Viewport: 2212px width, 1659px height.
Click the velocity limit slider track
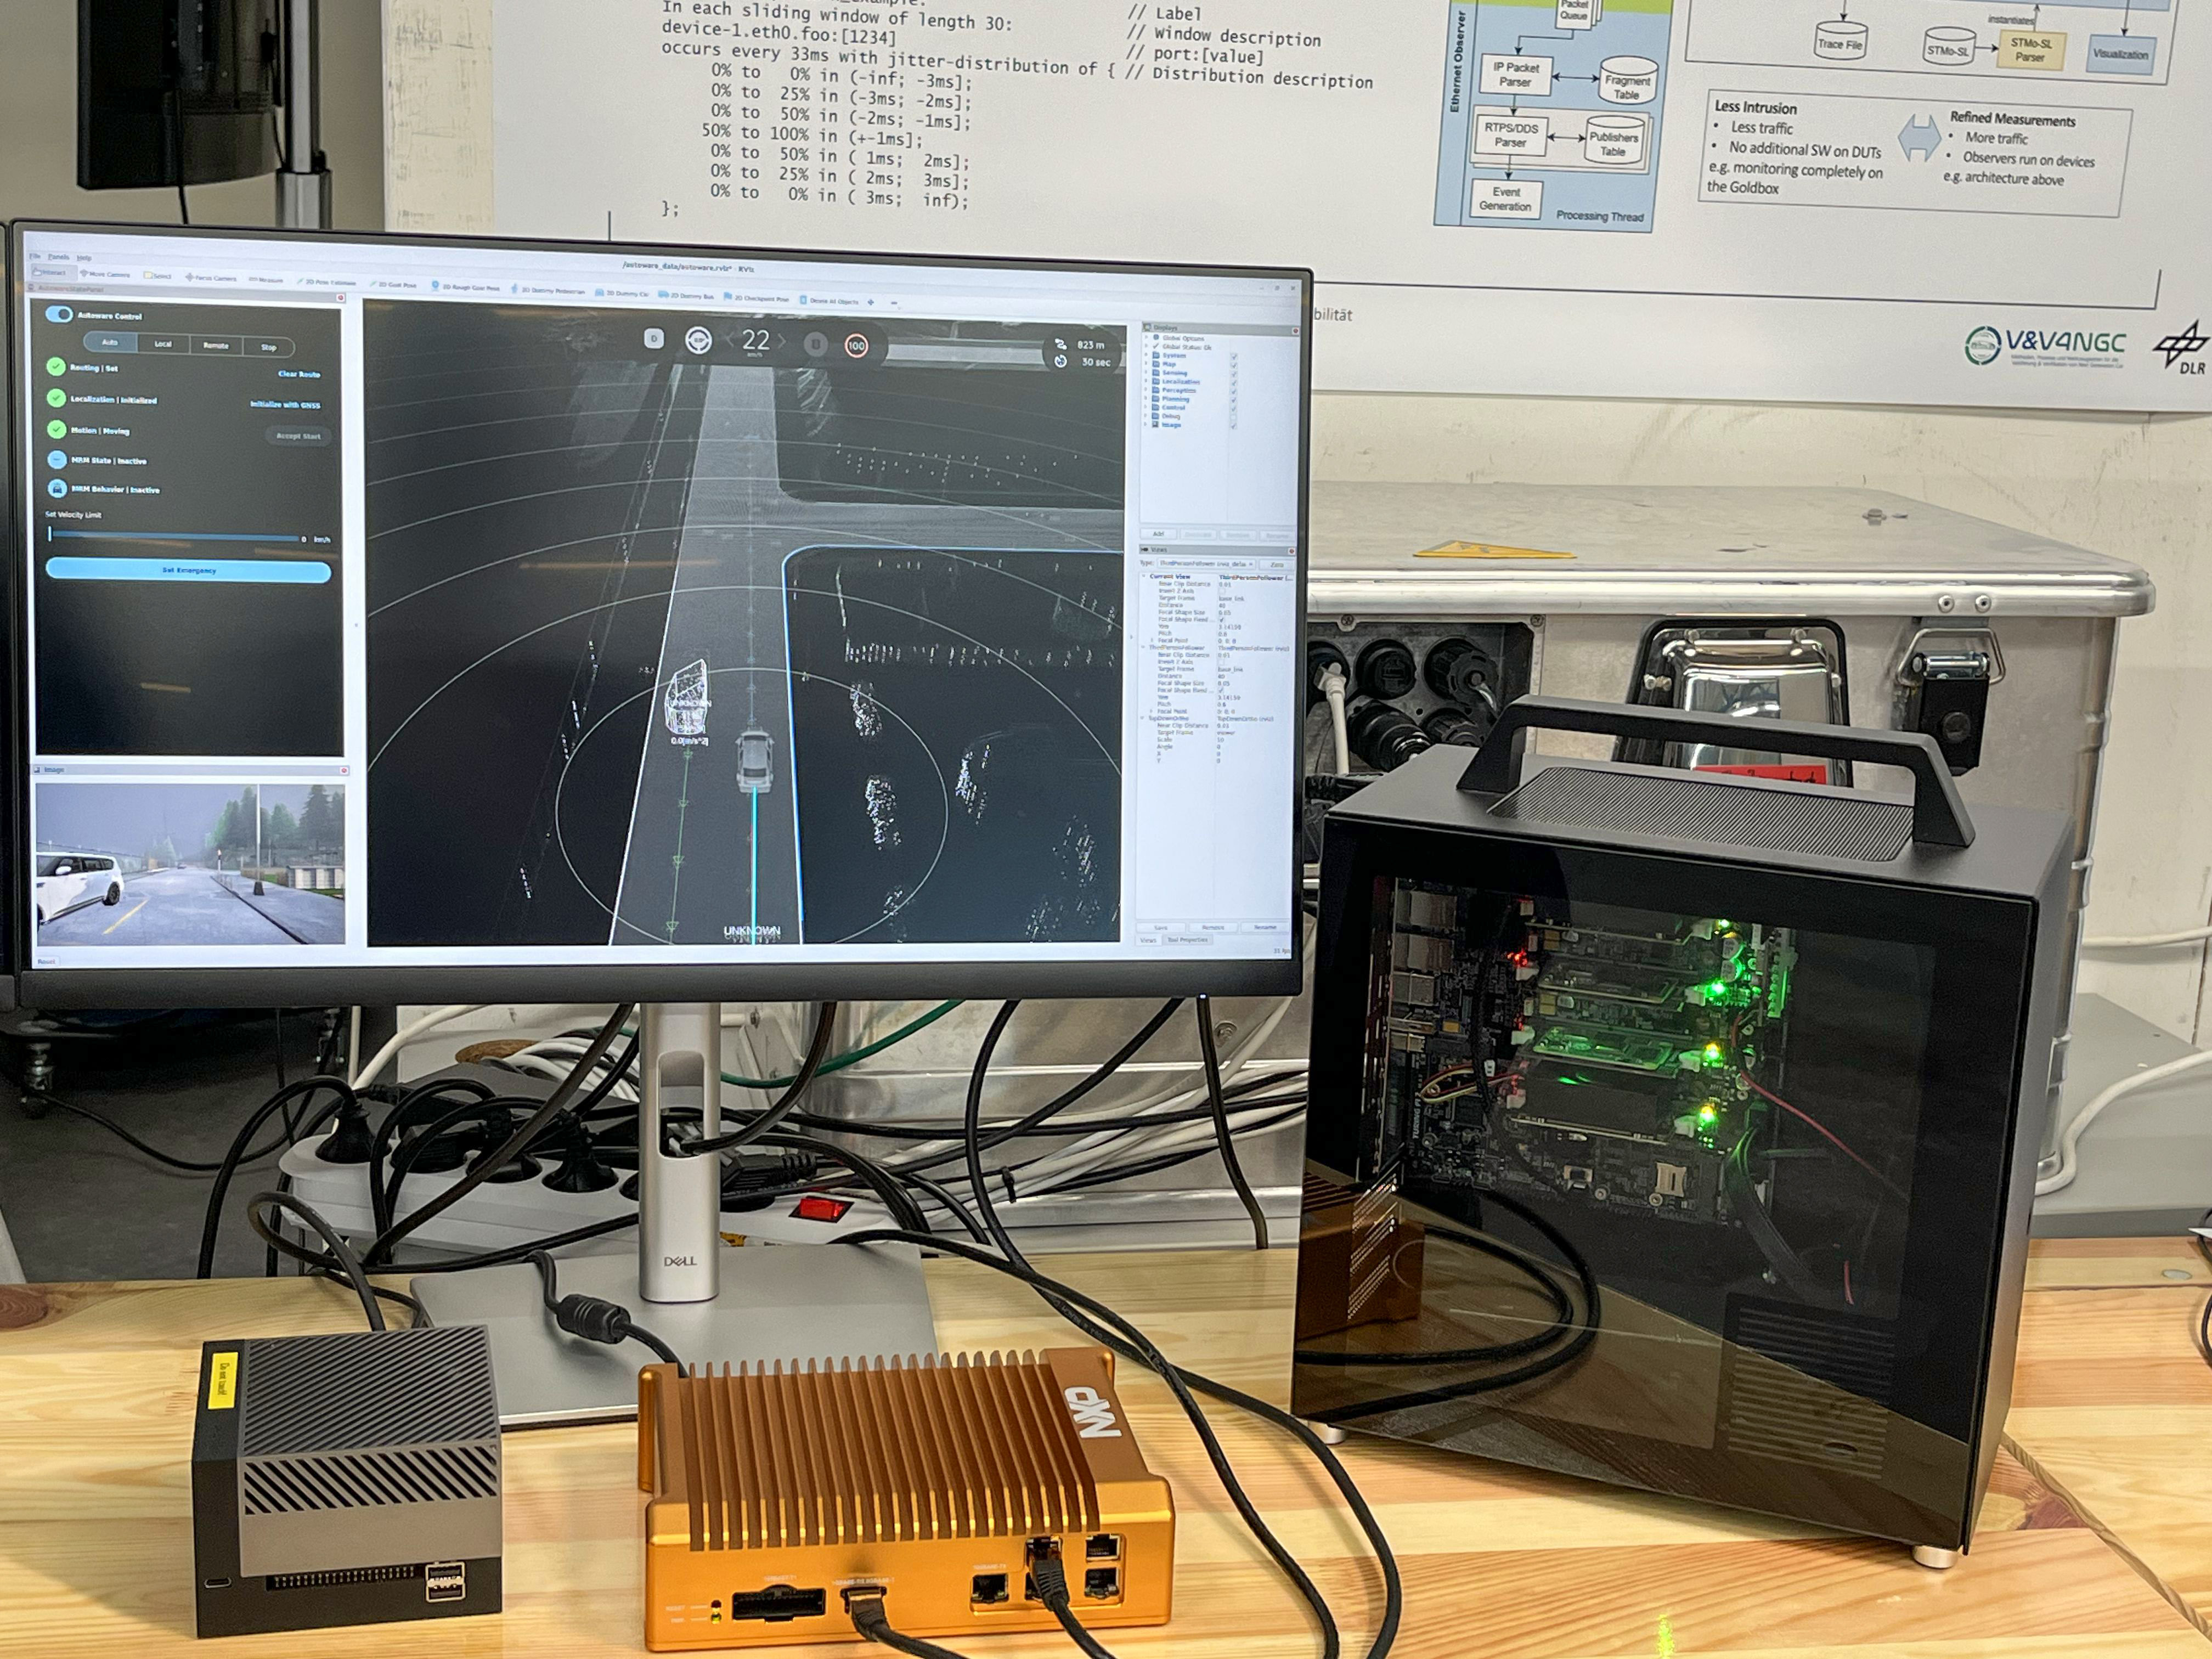pos(175,537)
